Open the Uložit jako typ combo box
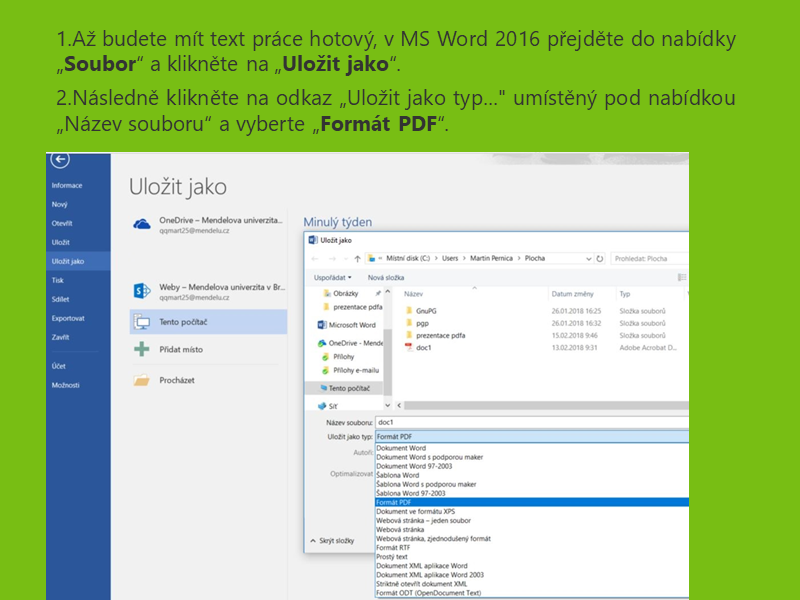 (530, 437)
